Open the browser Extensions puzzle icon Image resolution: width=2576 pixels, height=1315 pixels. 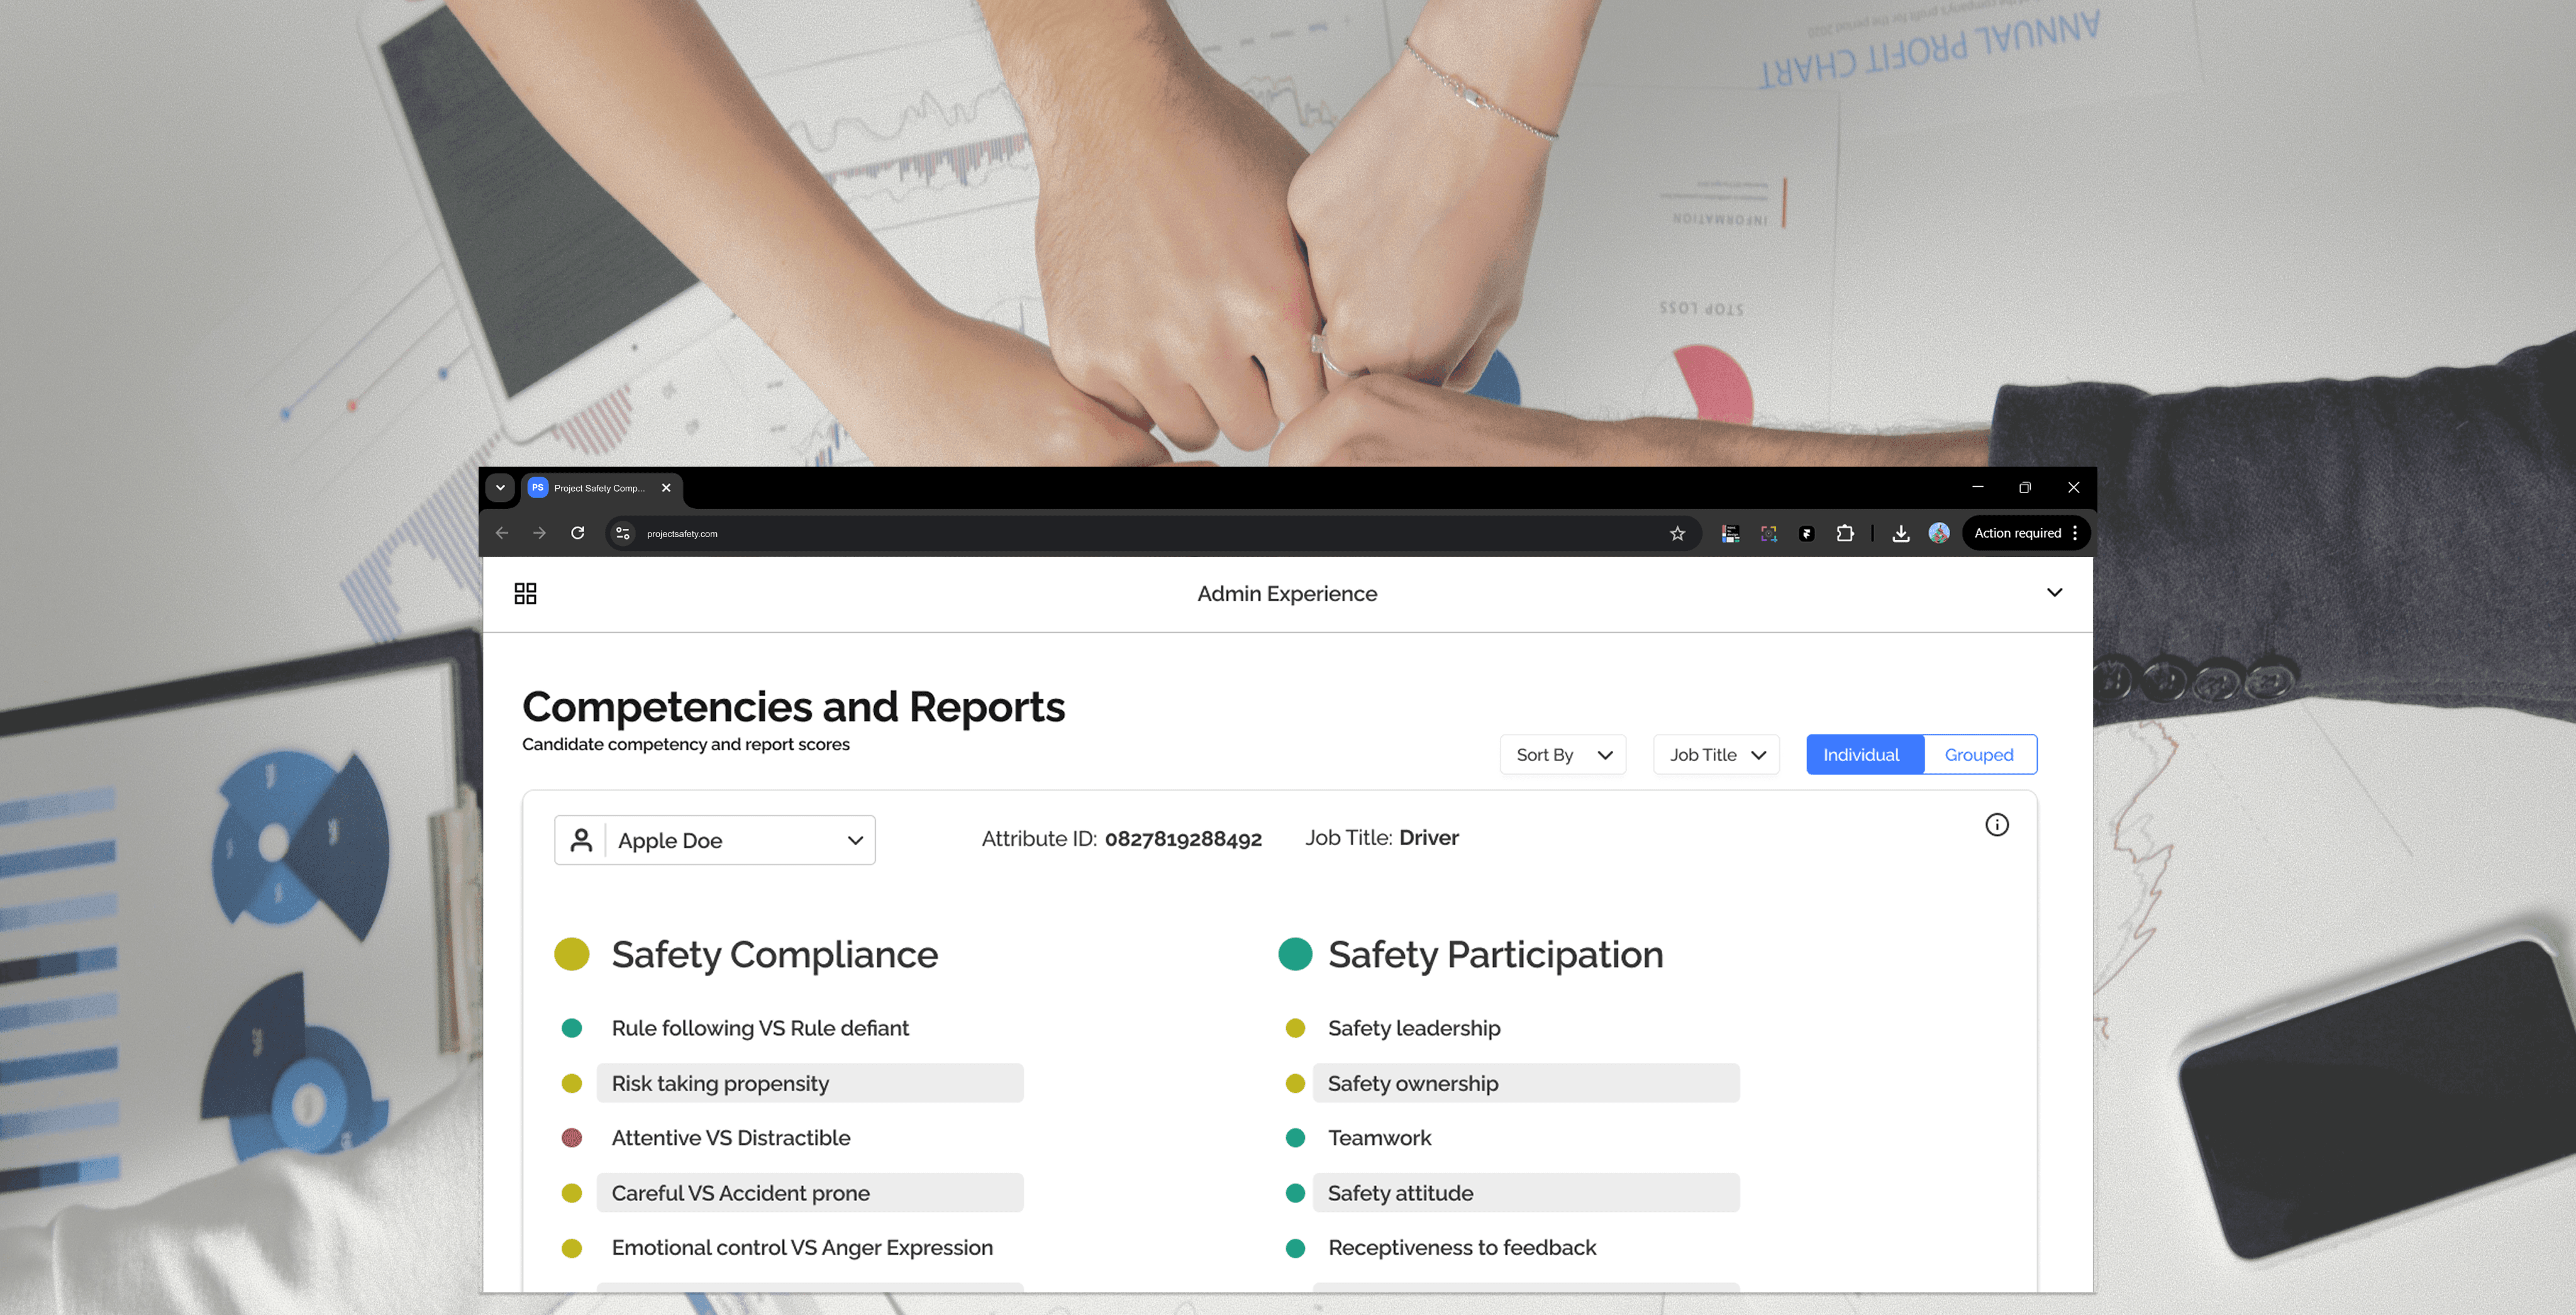click(1845, 534)
